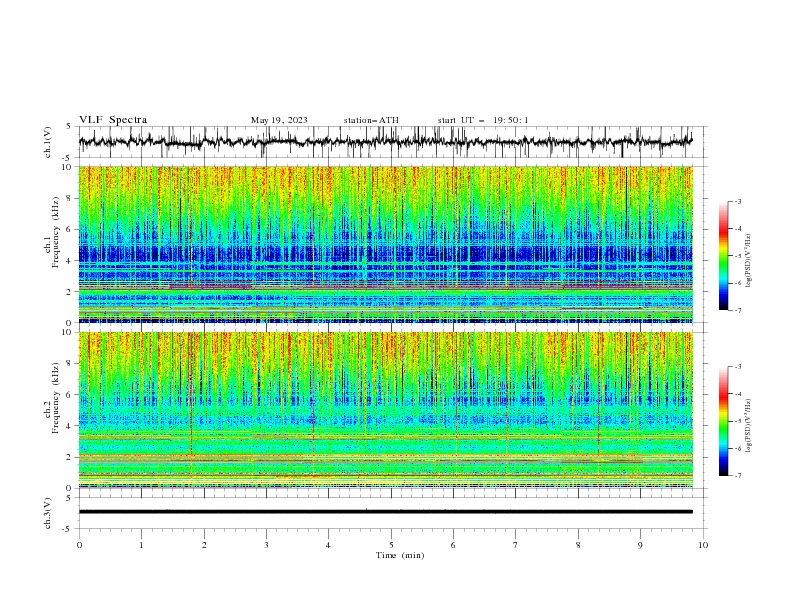The height and width of the screenshot is (612, 792).
Task: Click inside the ch.1 spectrogram panel
Action: (x=386, y=244)
